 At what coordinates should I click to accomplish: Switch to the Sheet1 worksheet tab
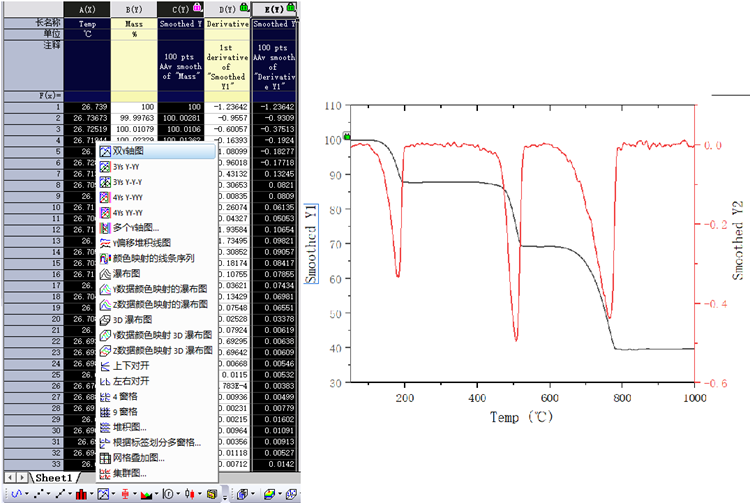pyautogui.click(x=54, y=478)
